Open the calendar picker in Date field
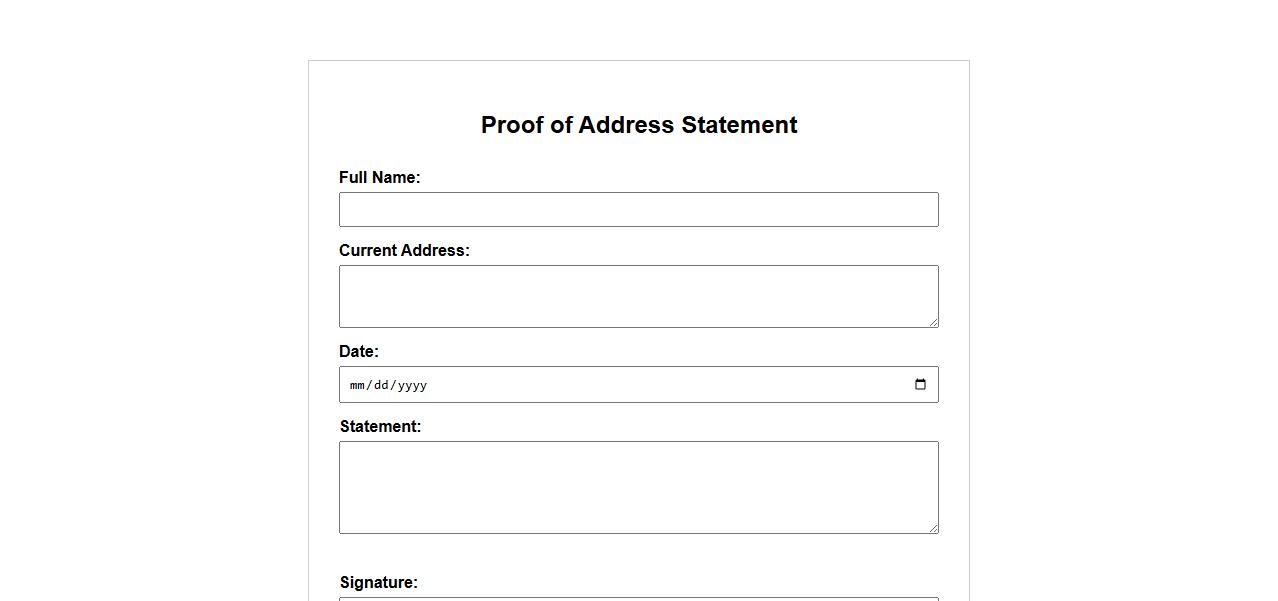 920,385
